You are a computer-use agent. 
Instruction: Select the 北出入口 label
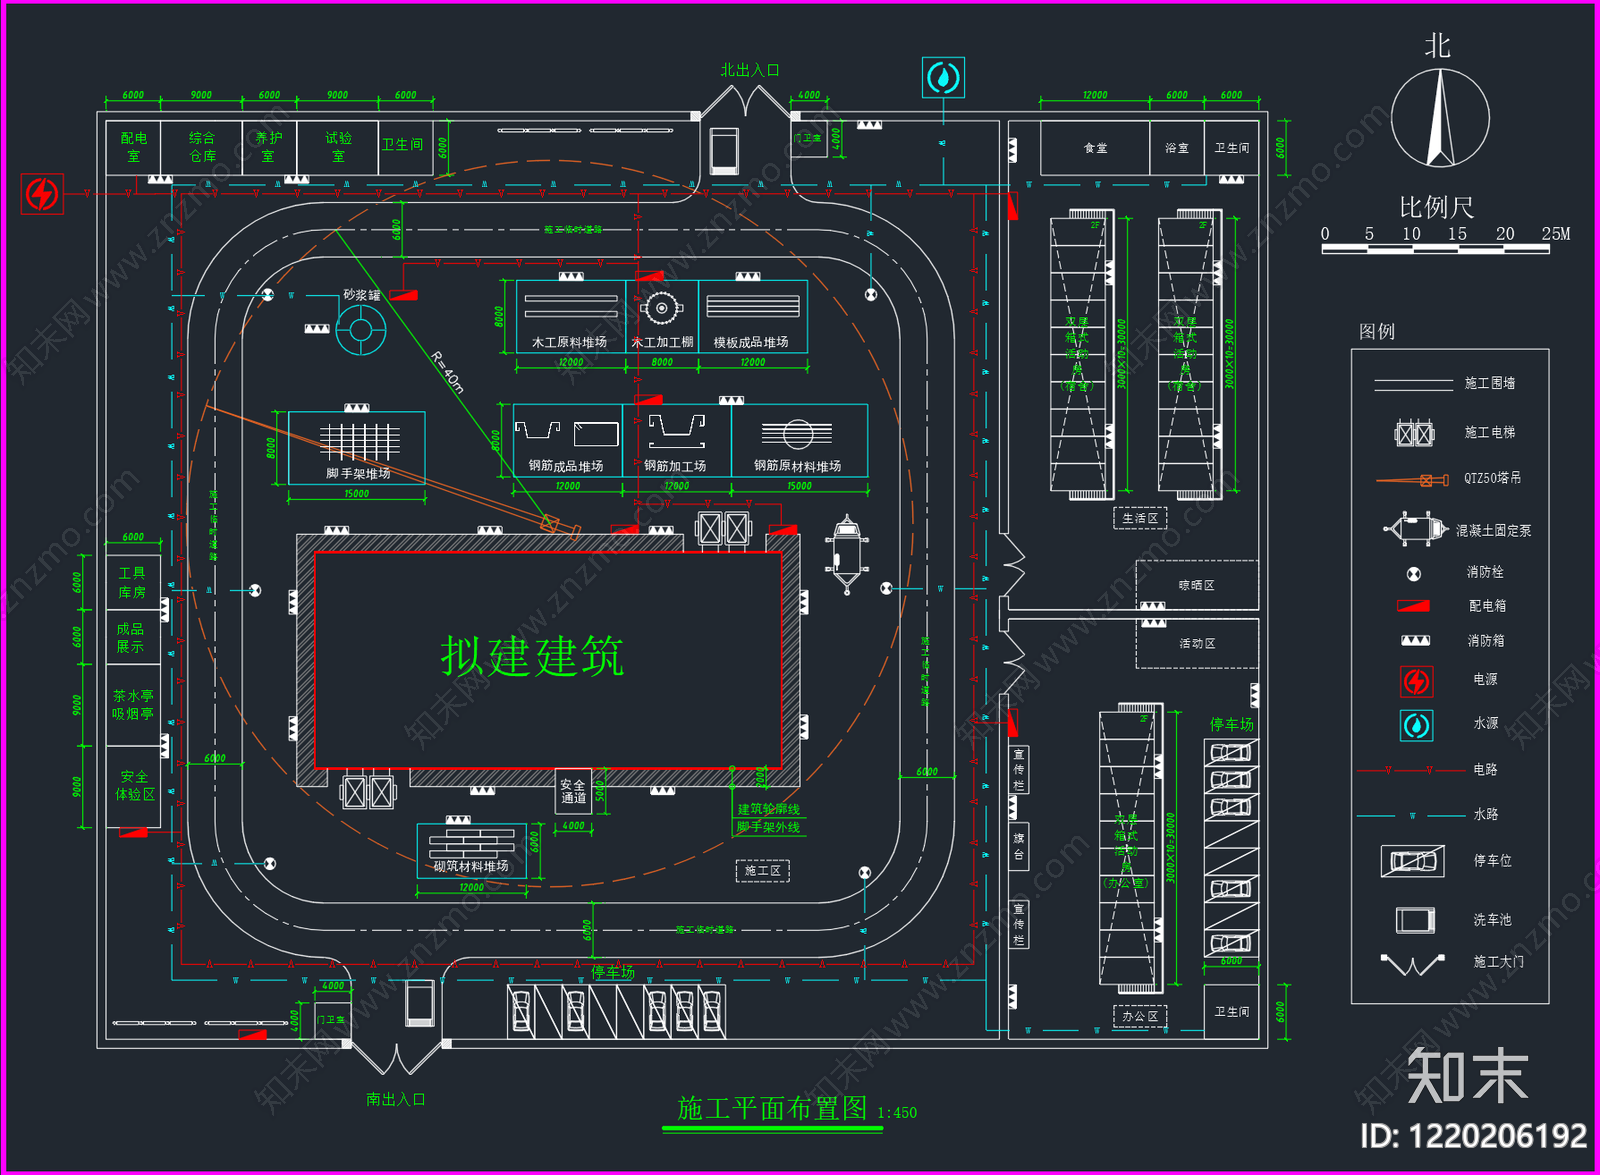pos(750,70)
